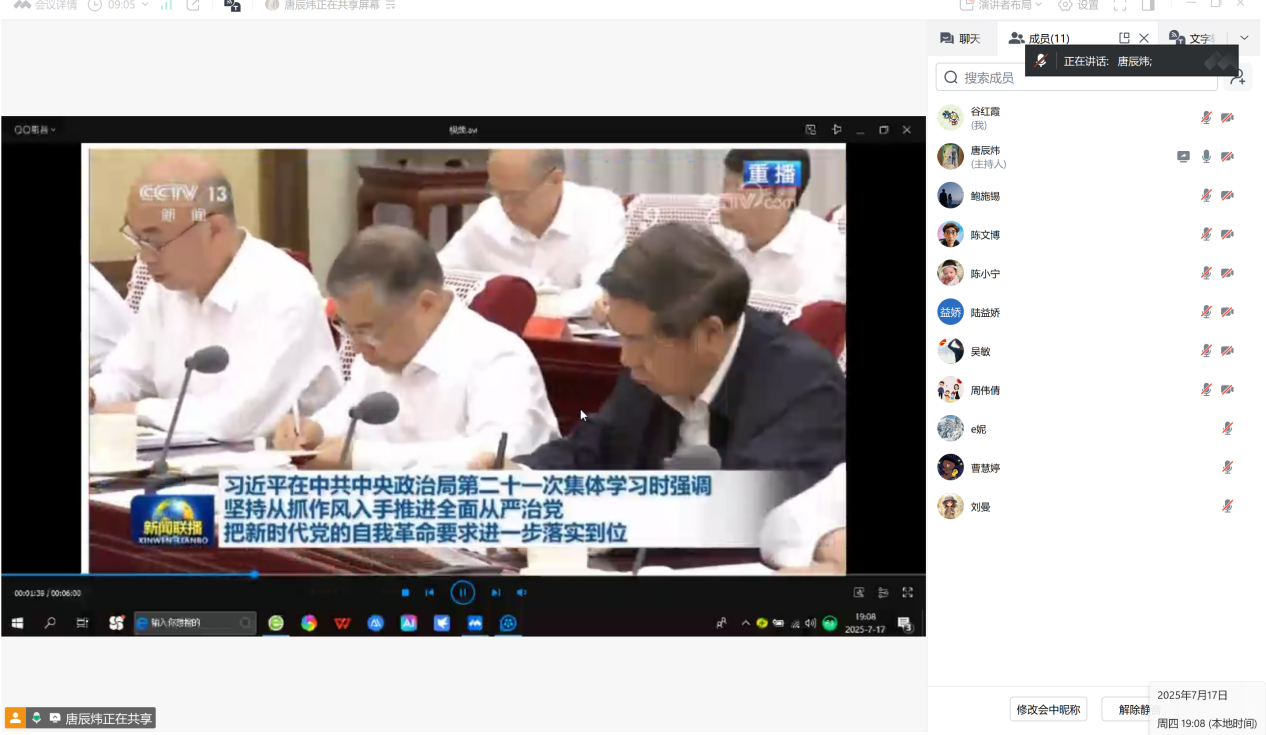Enter full screen from the top bar
Viewport: 1266px width, 735px height.
pyautogui.click(x=1120, y=5)
